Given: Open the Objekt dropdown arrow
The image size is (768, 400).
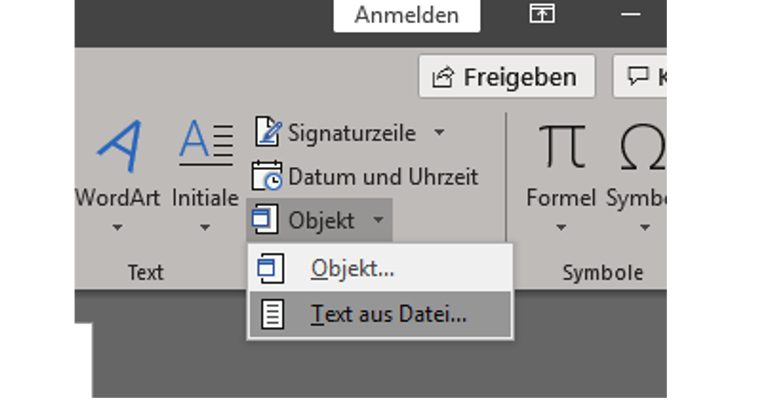Looking at the screenshot, I should pos(377,221).
